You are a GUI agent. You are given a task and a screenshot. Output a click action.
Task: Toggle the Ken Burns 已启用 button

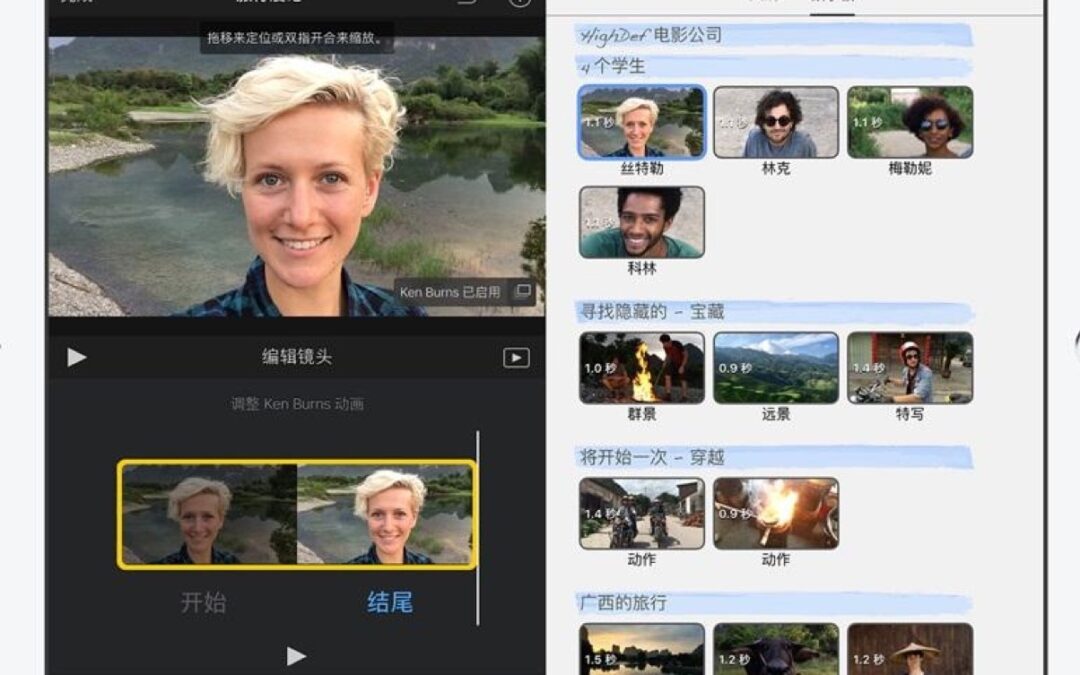465,292
